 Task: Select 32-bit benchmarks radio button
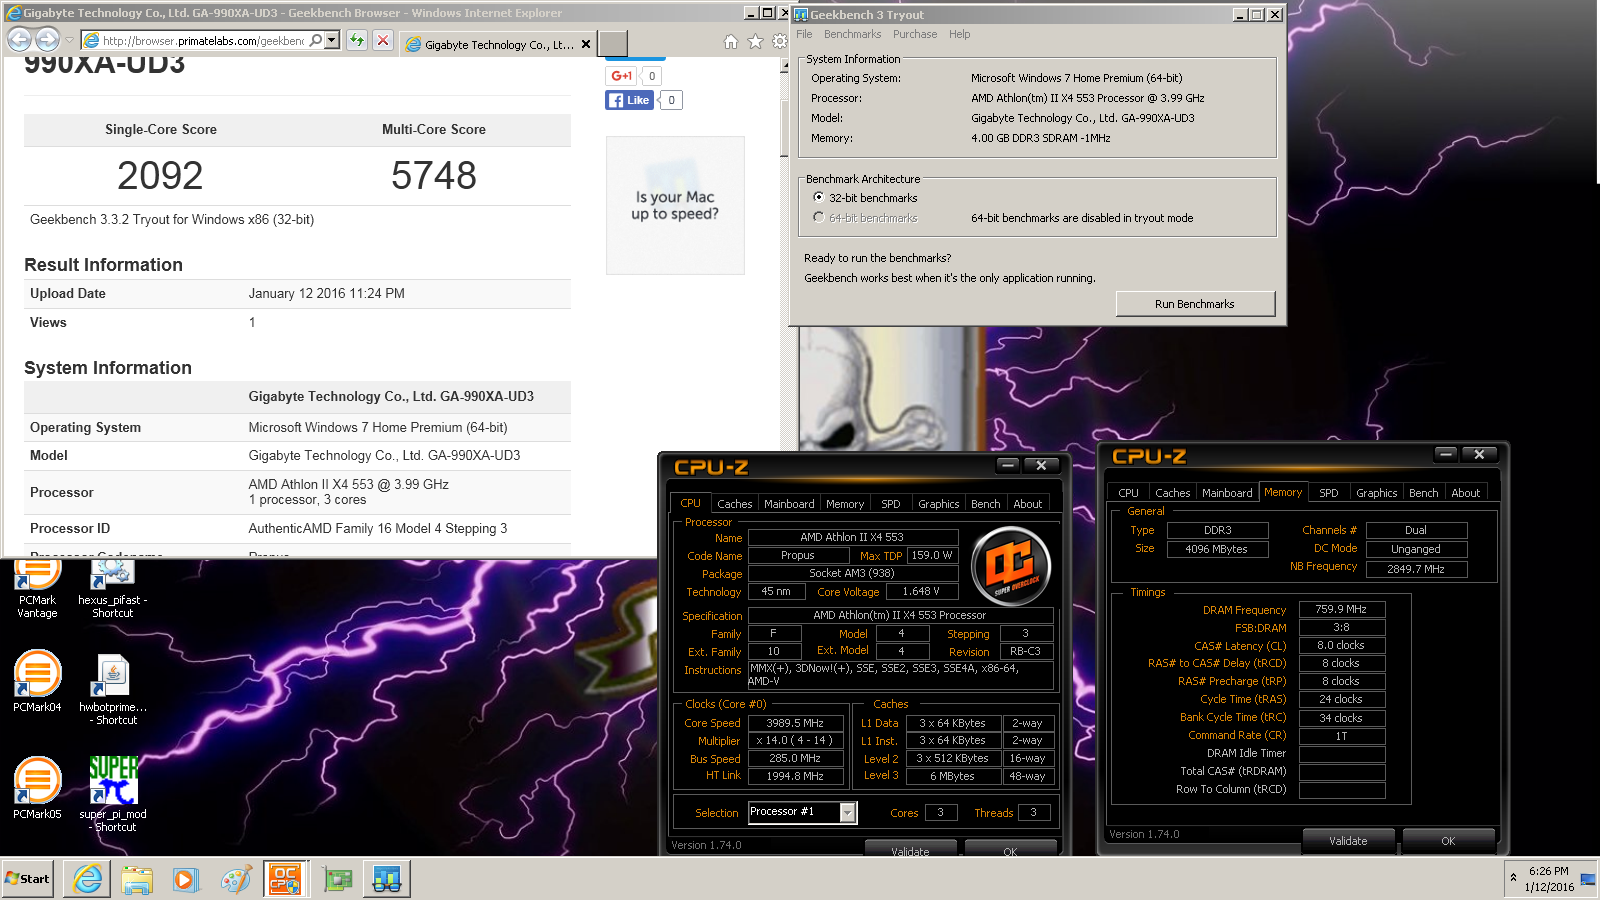pos(819,197)
